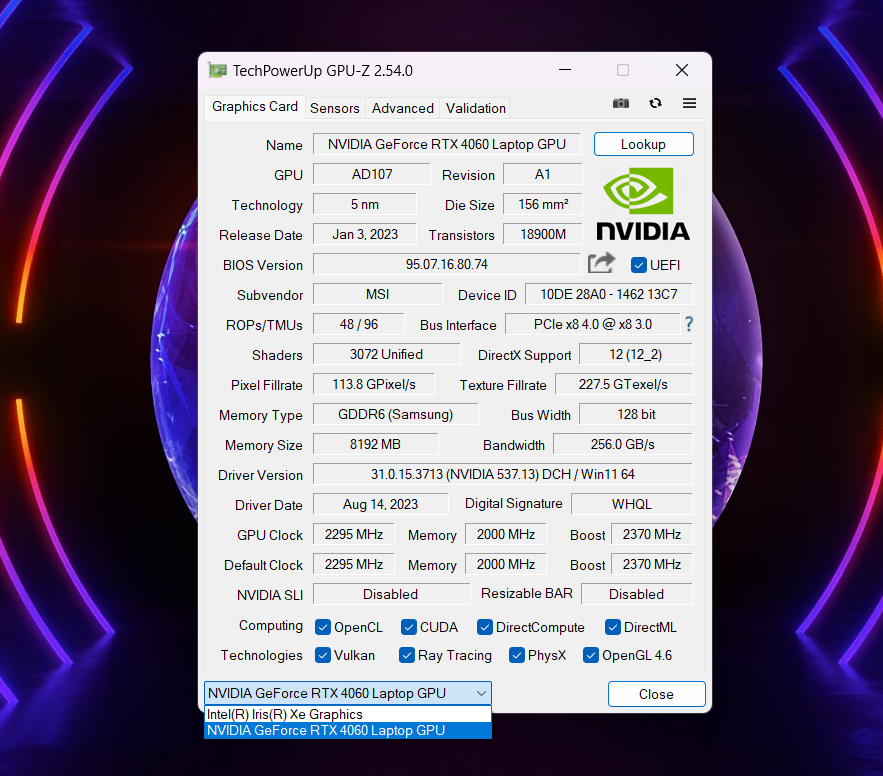Select Intel(R) Iris(R) Xe Graphics from list
Screen dimensions: 883x776
347,714
